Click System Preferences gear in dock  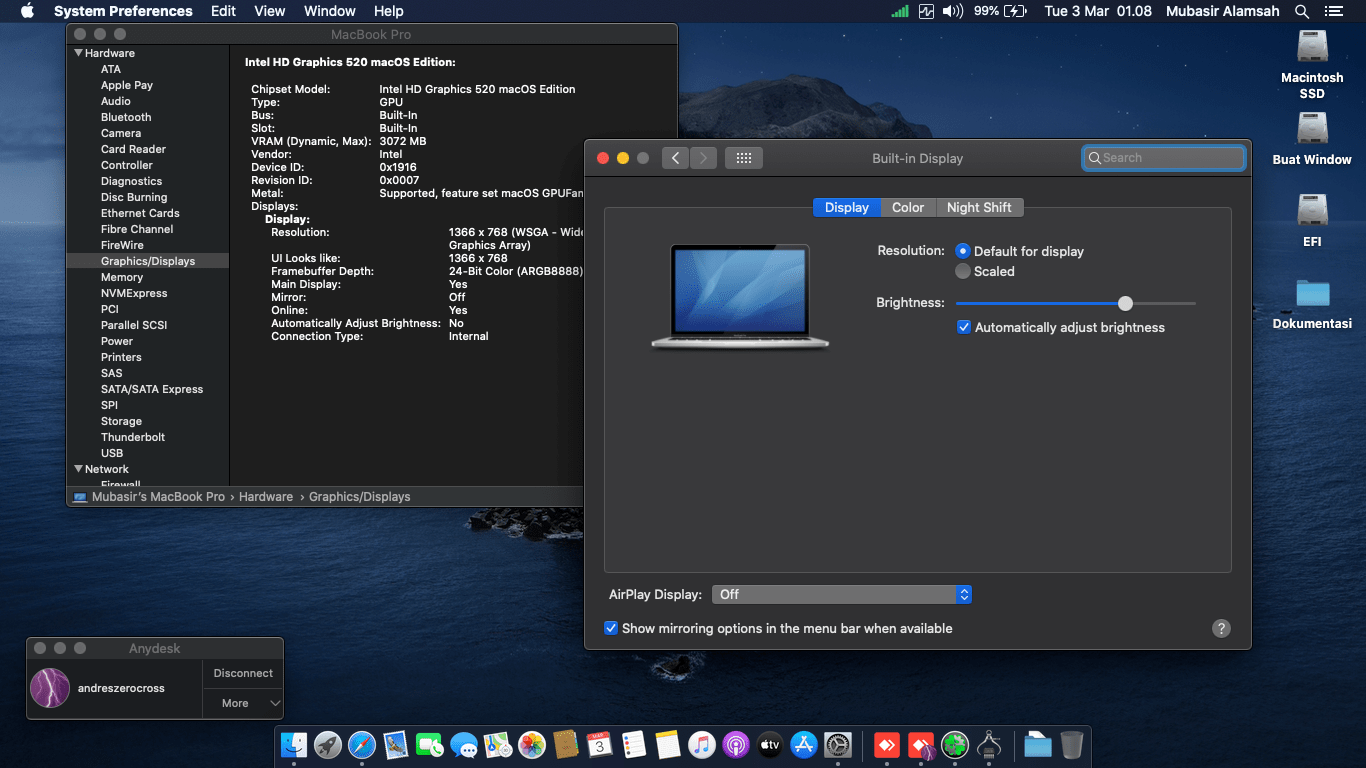(x=838, y=745)
